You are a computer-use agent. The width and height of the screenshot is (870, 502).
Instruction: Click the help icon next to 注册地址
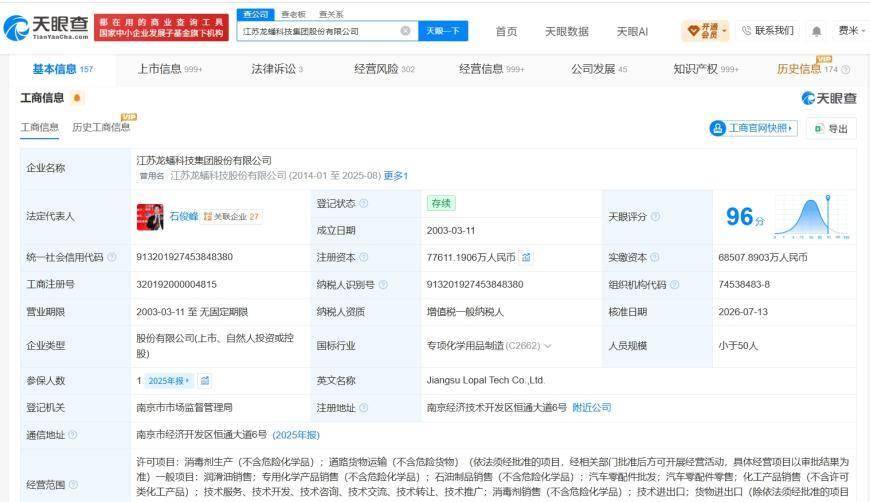click(x=363, y=408)
